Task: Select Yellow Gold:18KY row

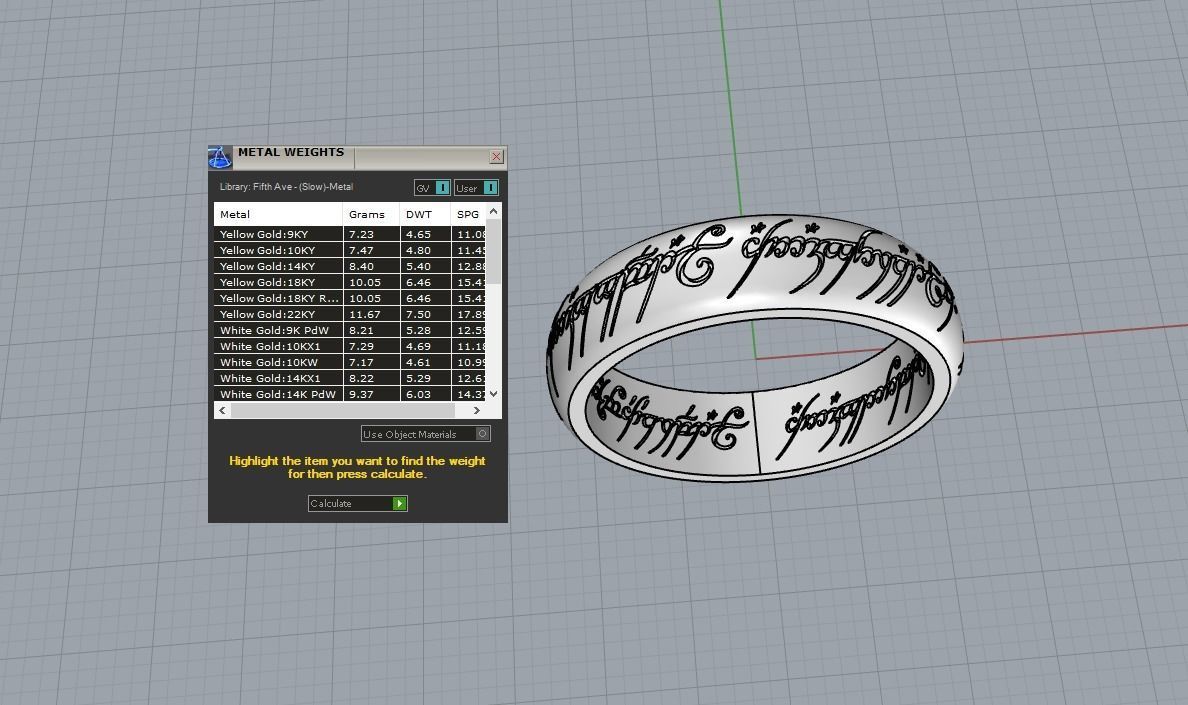Action: tap(350, 282)
